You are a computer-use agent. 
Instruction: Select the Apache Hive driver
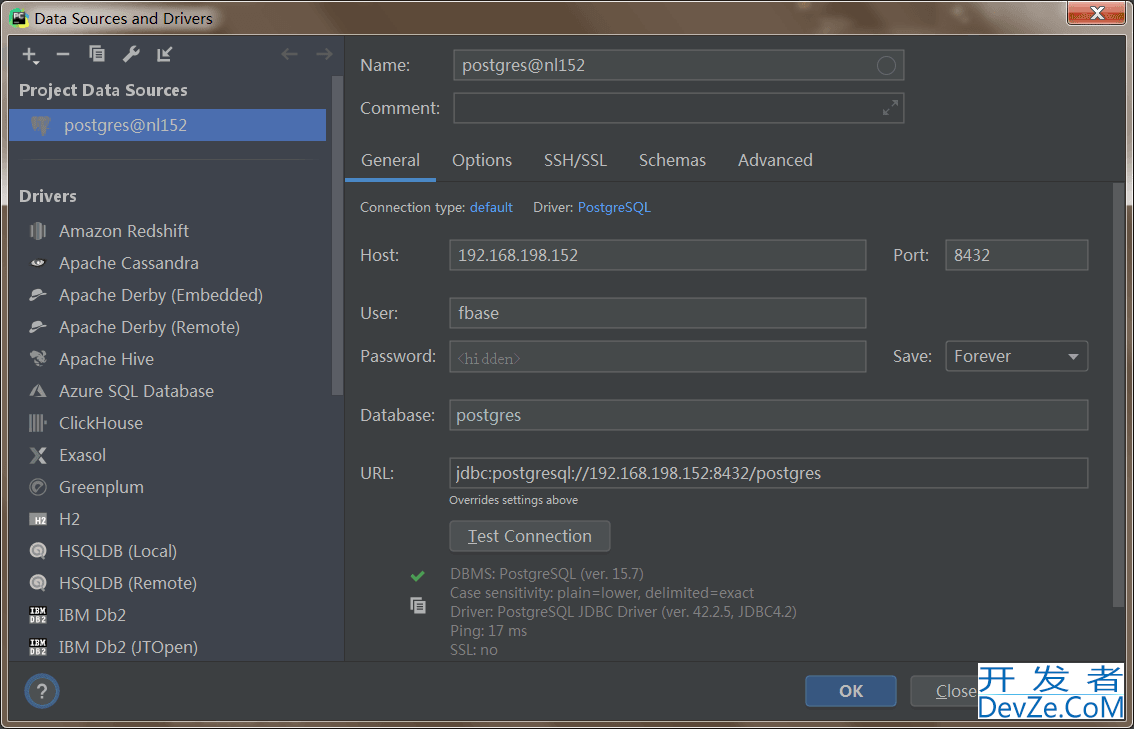106,359
